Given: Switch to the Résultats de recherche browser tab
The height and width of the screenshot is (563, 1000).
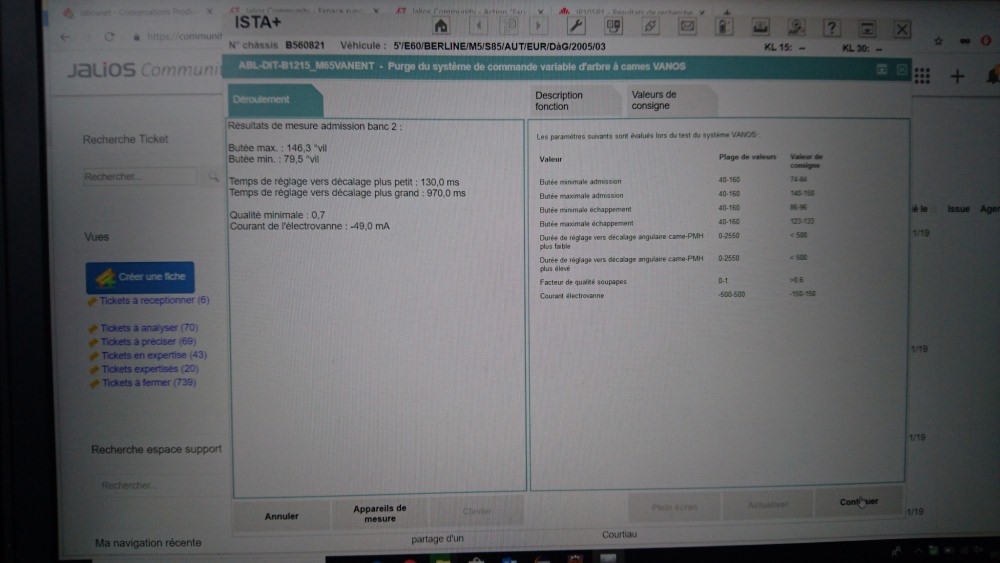Looking at the screenshot, I should click(x=633, y=12).
